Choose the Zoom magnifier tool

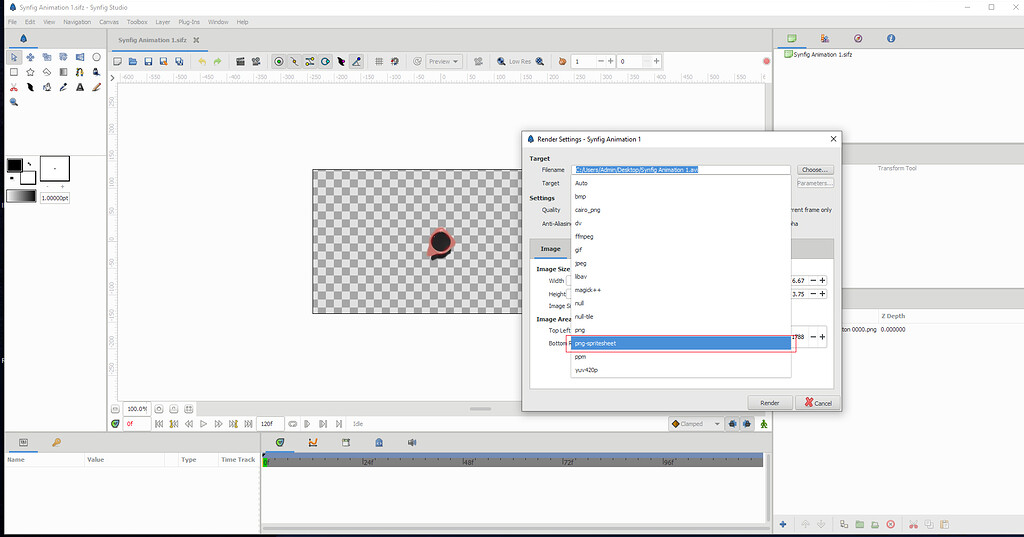[13, 102]
